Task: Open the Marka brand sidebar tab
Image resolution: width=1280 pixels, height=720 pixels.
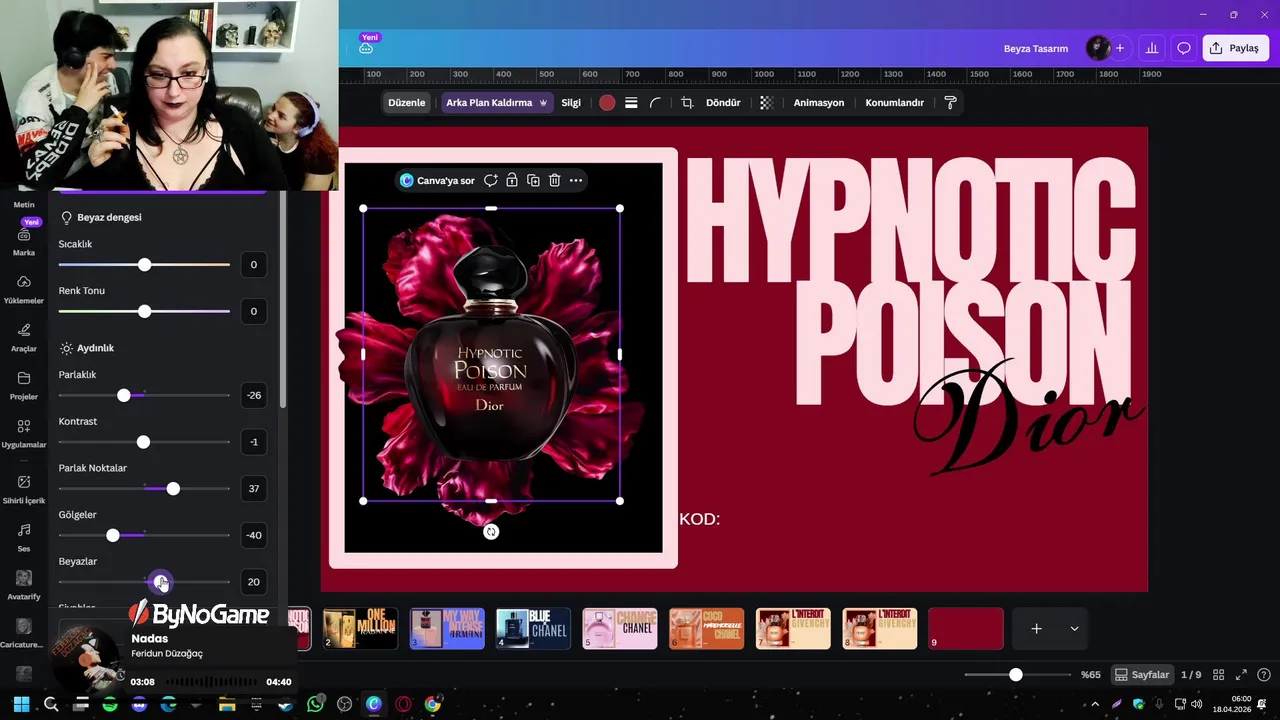Action: pos(24,240)
